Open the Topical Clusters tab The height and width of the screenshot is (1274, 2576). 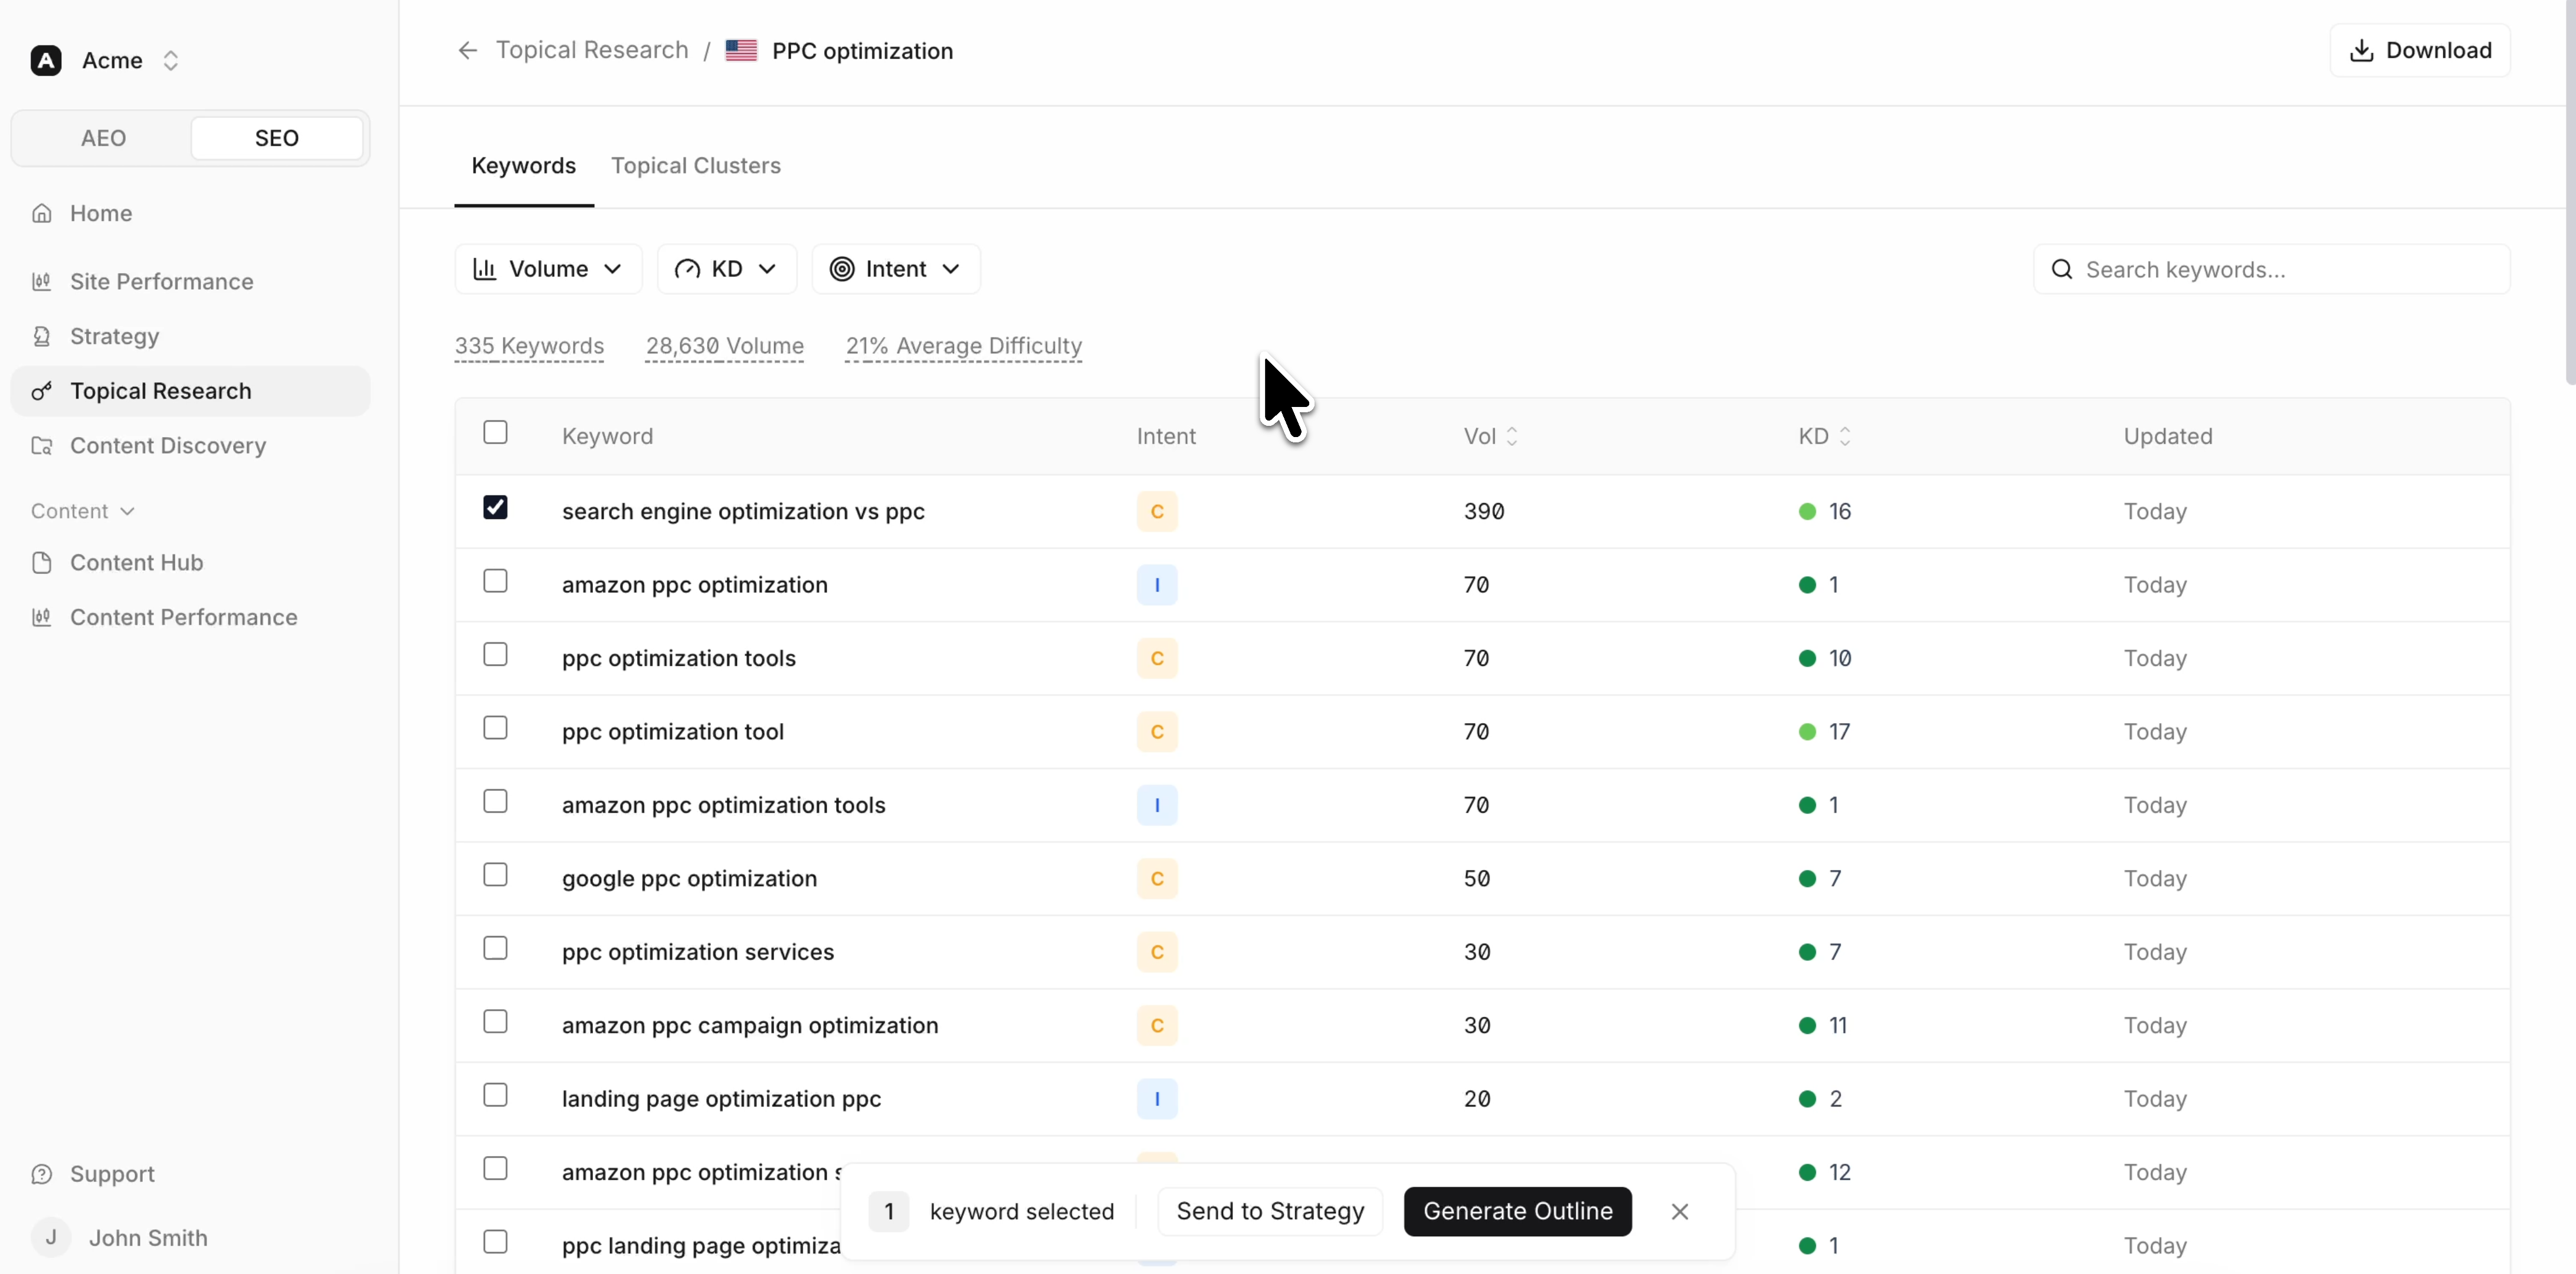coord(696,165)
